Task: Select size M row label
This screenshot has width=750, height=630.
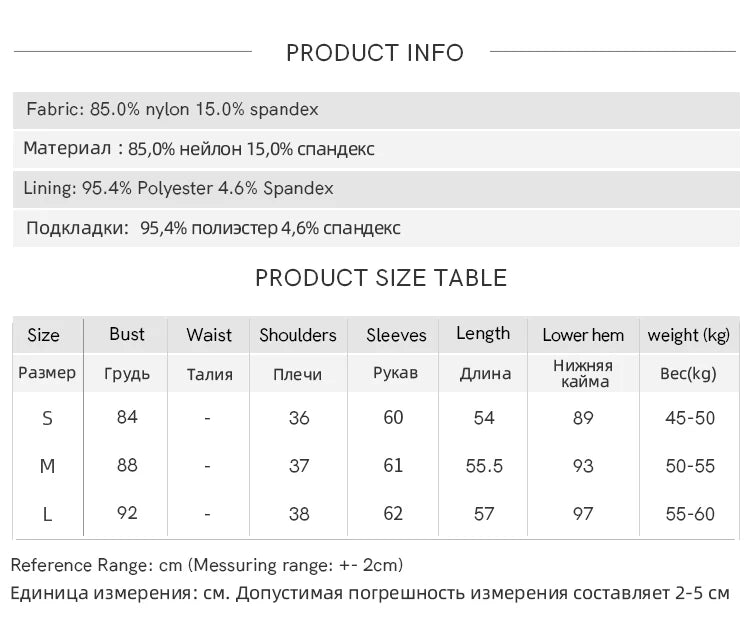Action: click(47, 466)
